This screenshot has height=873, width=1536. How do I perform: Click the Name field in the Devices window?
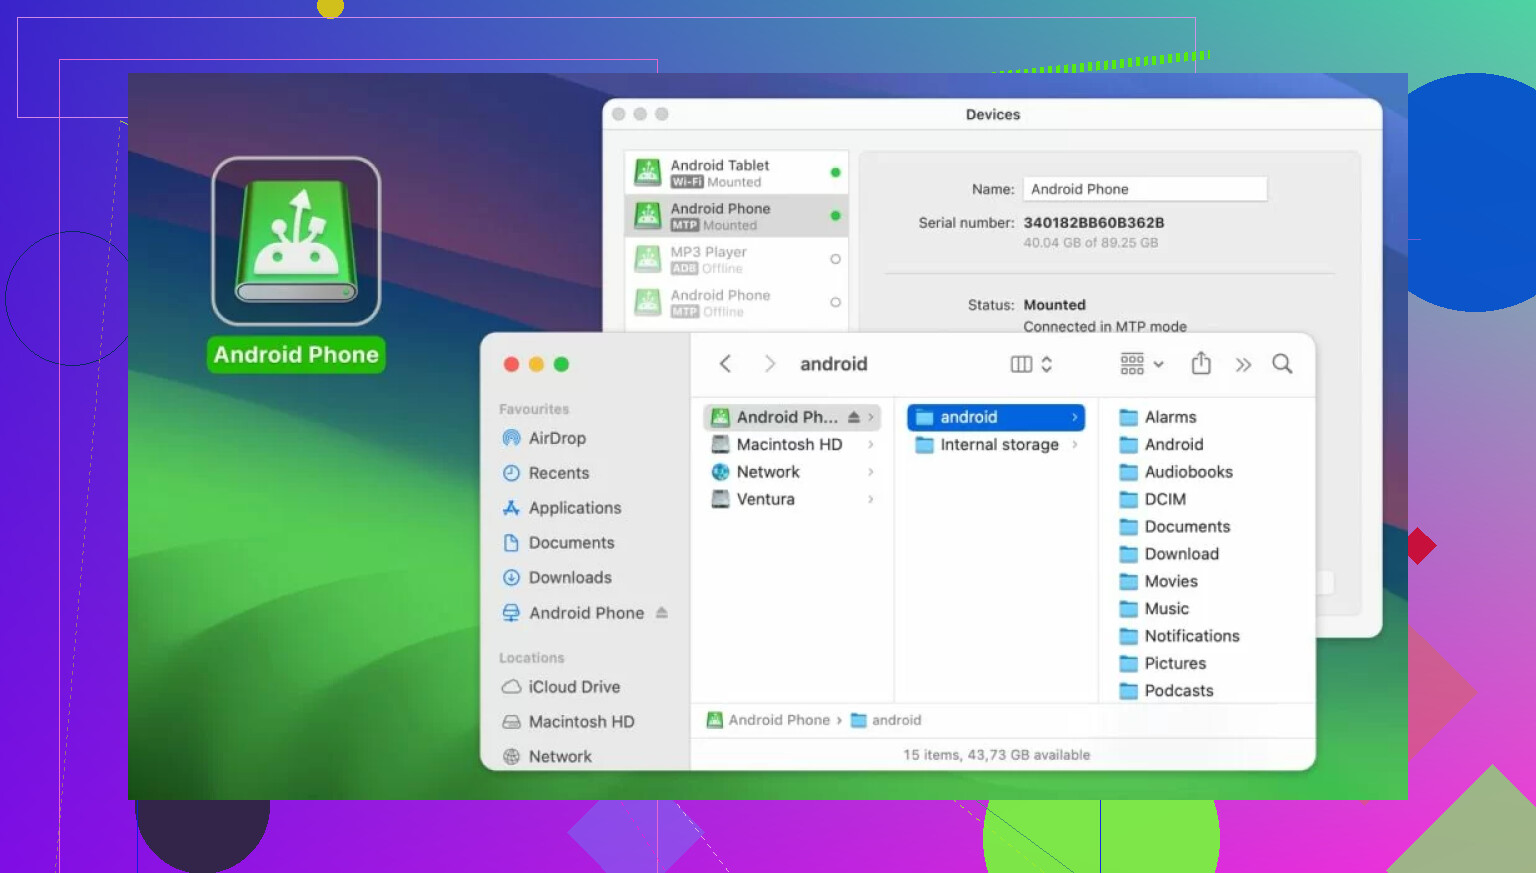point(1145,189)
